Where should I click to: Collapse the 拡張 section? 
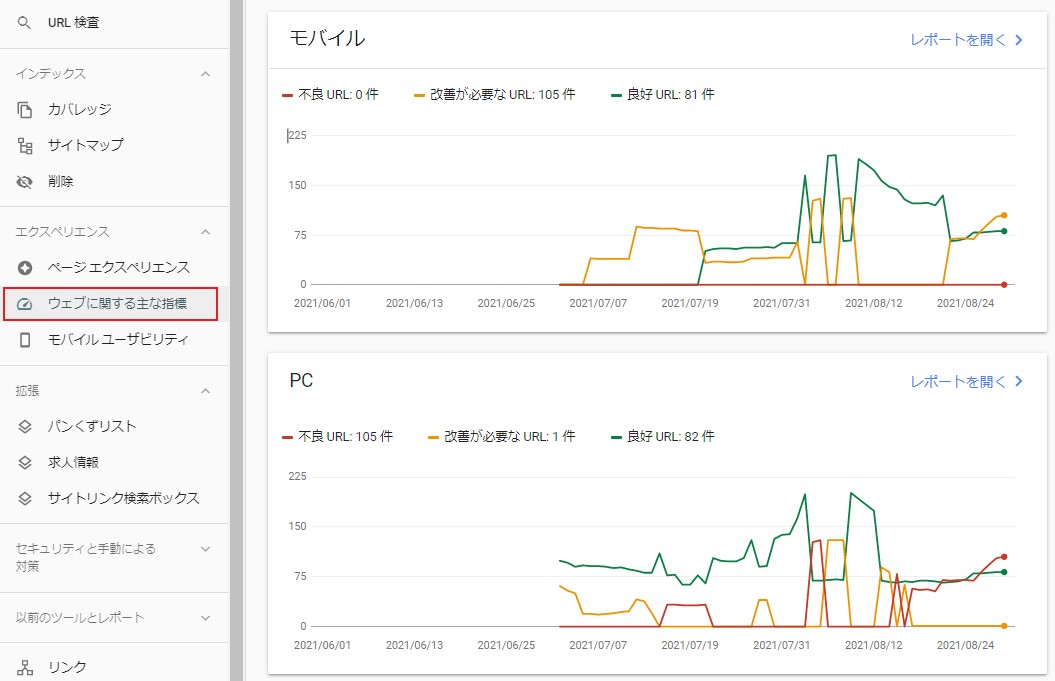[x=206, y=391]
